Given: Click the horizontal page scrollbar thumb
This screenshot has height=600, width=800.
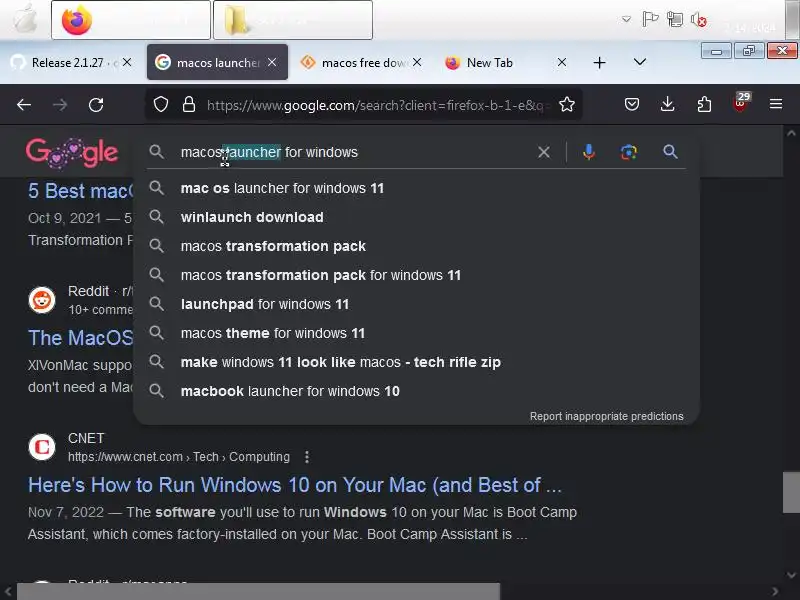Looking at the screenshot, I should pos(258,592).
